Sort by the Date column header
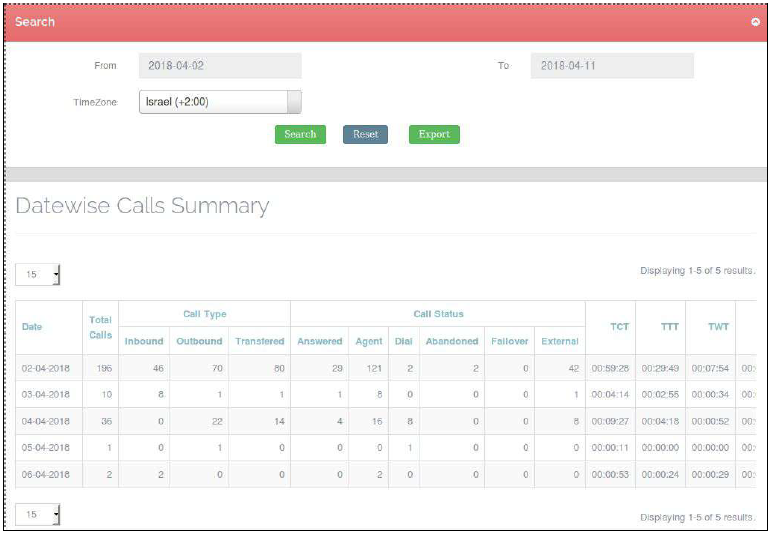This screenshot has width=773, height=536. (x=31, y=327)
